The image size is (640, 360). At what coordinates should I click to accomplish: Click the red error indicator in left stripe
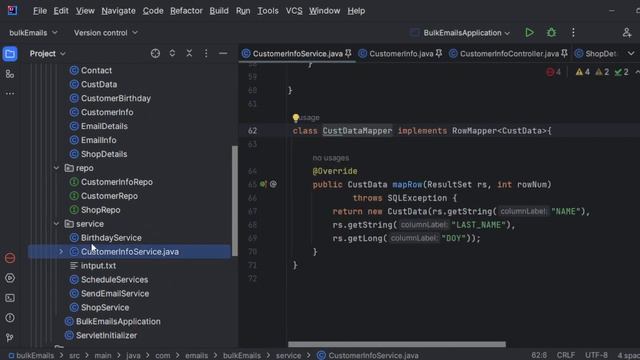[x=10, y=258]
